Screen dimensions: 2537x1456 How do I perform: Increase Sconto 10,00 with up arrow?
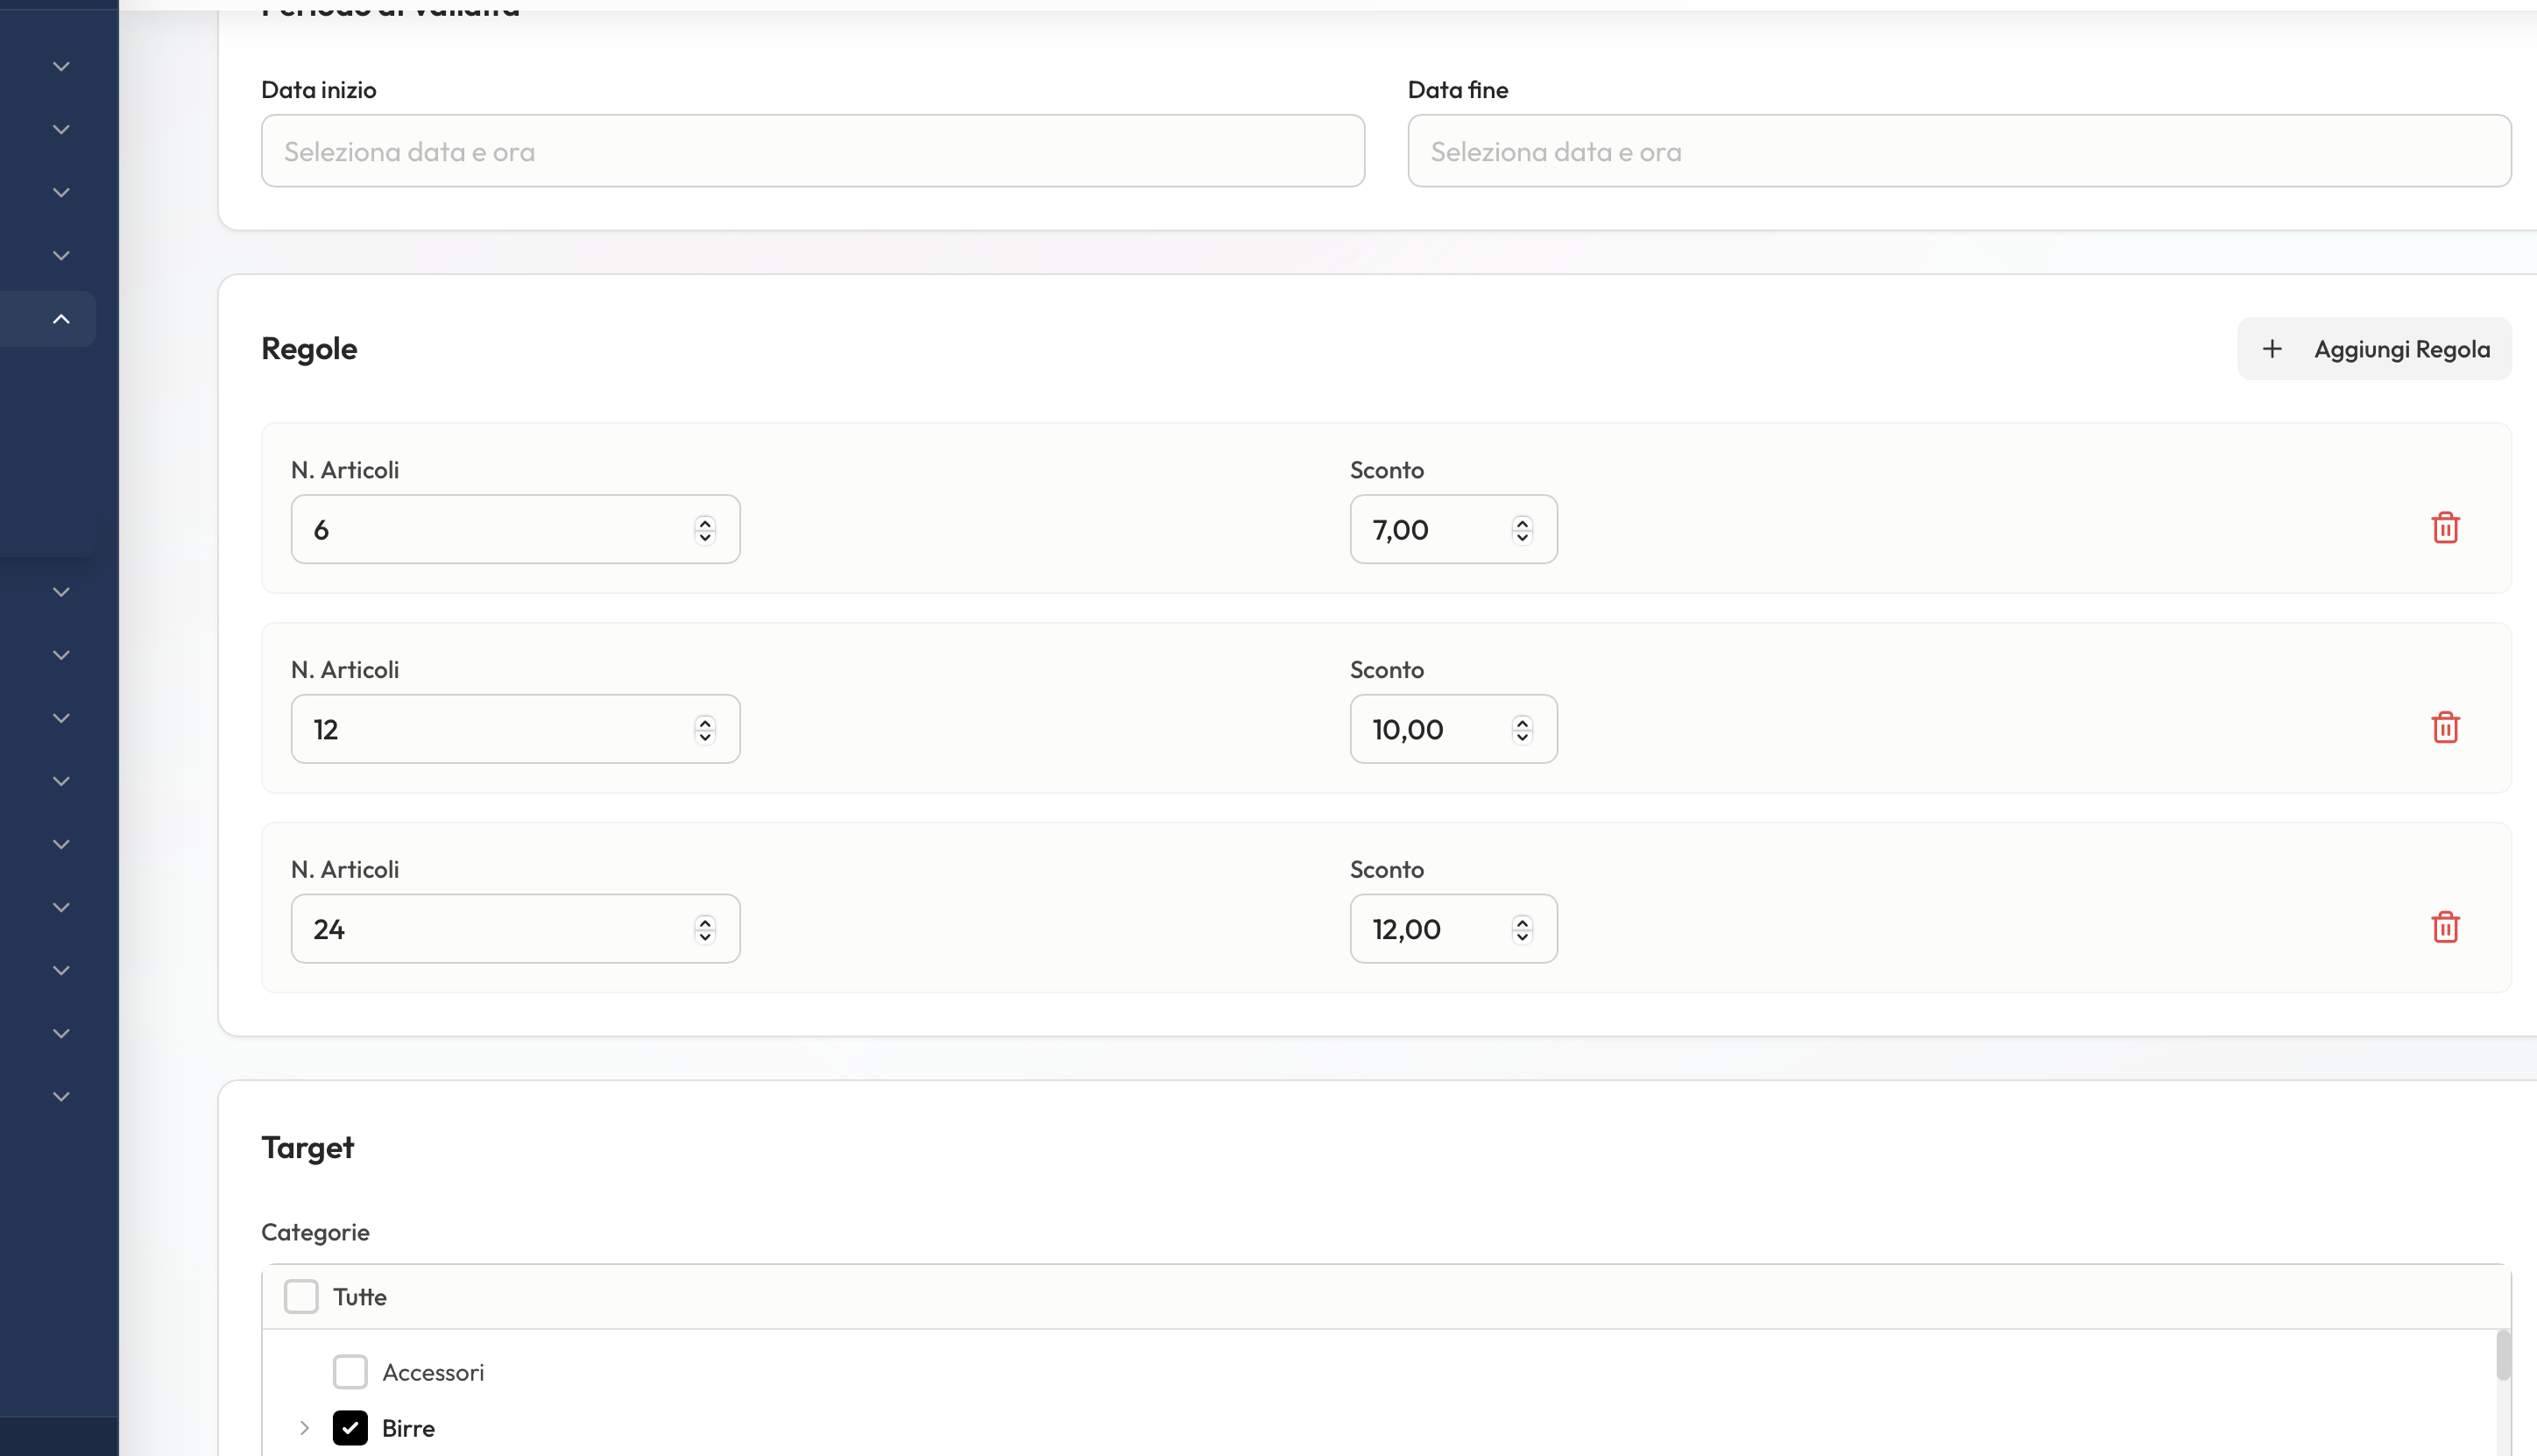[x=1522, y=722]
